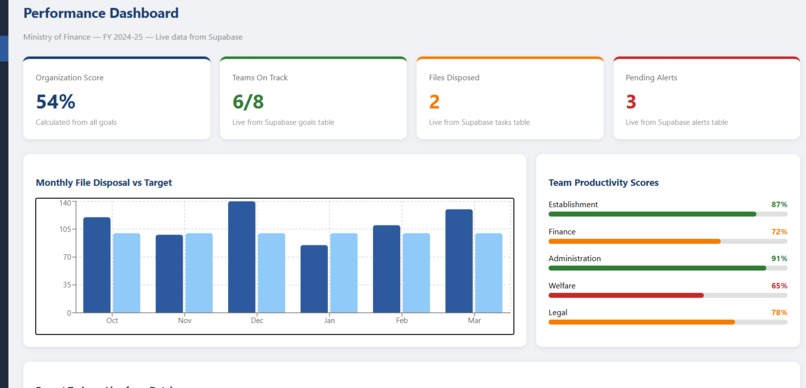Click the 35 y-axis tick label

[67, 285]
